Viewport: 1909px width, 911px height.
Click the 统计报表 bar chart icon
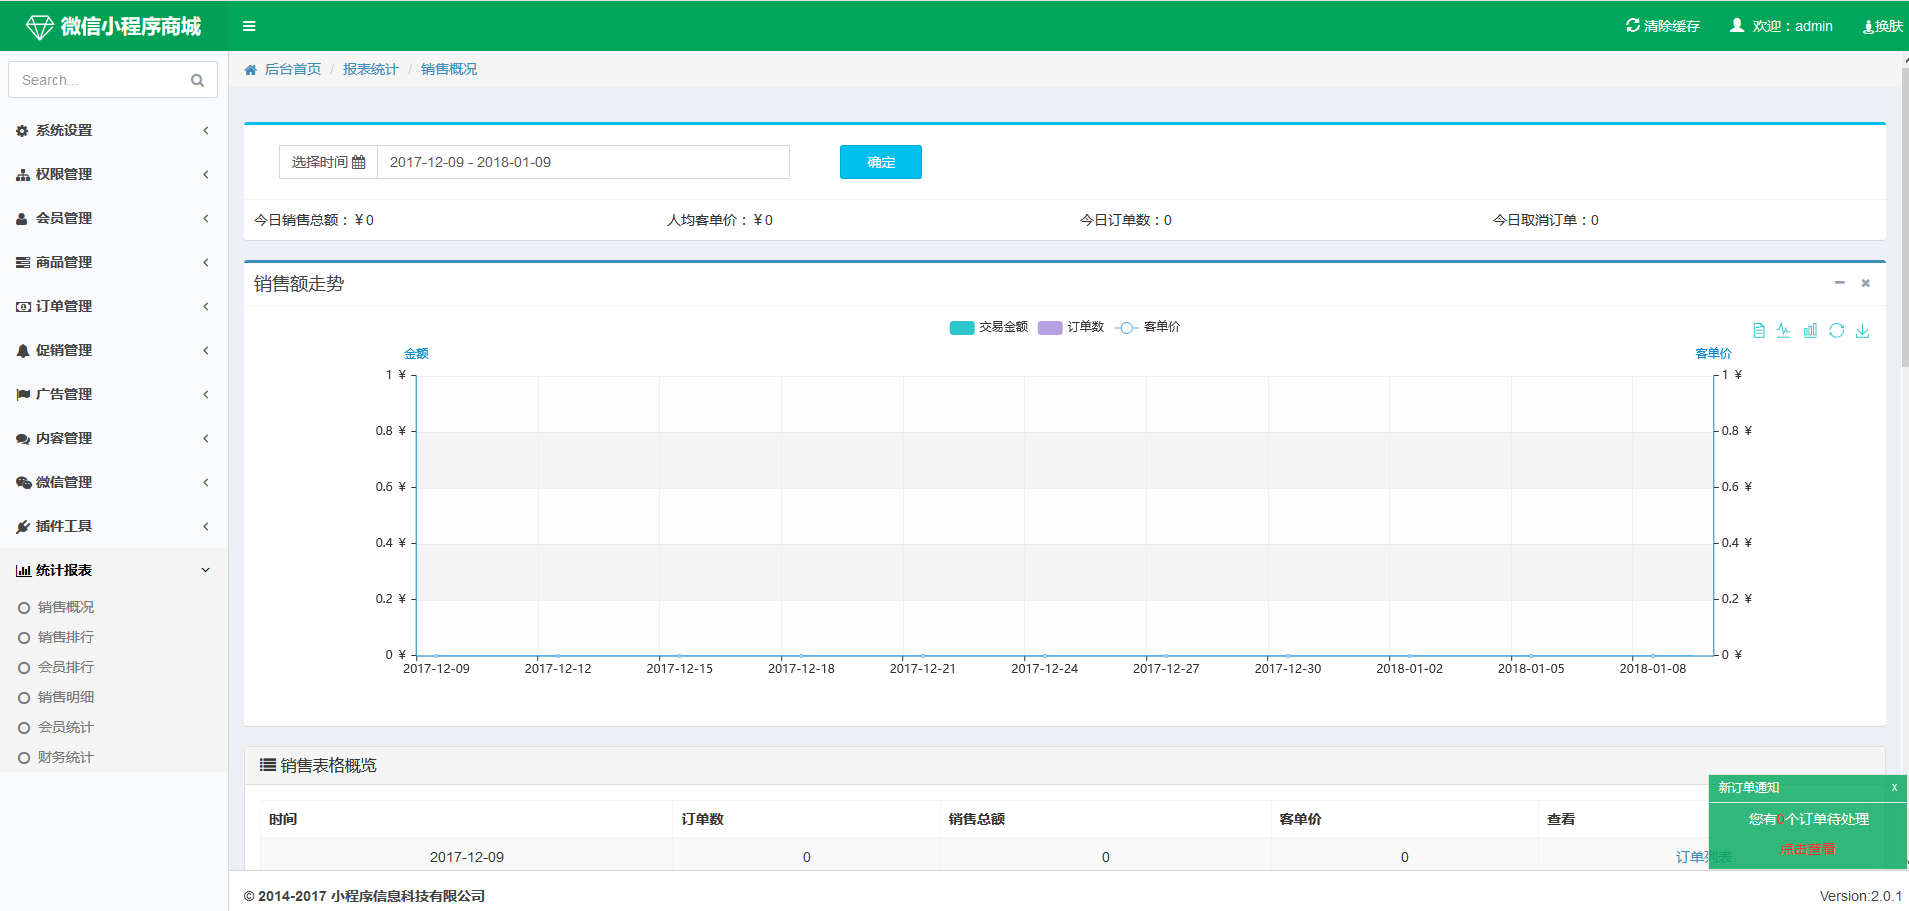coord(23,571)
